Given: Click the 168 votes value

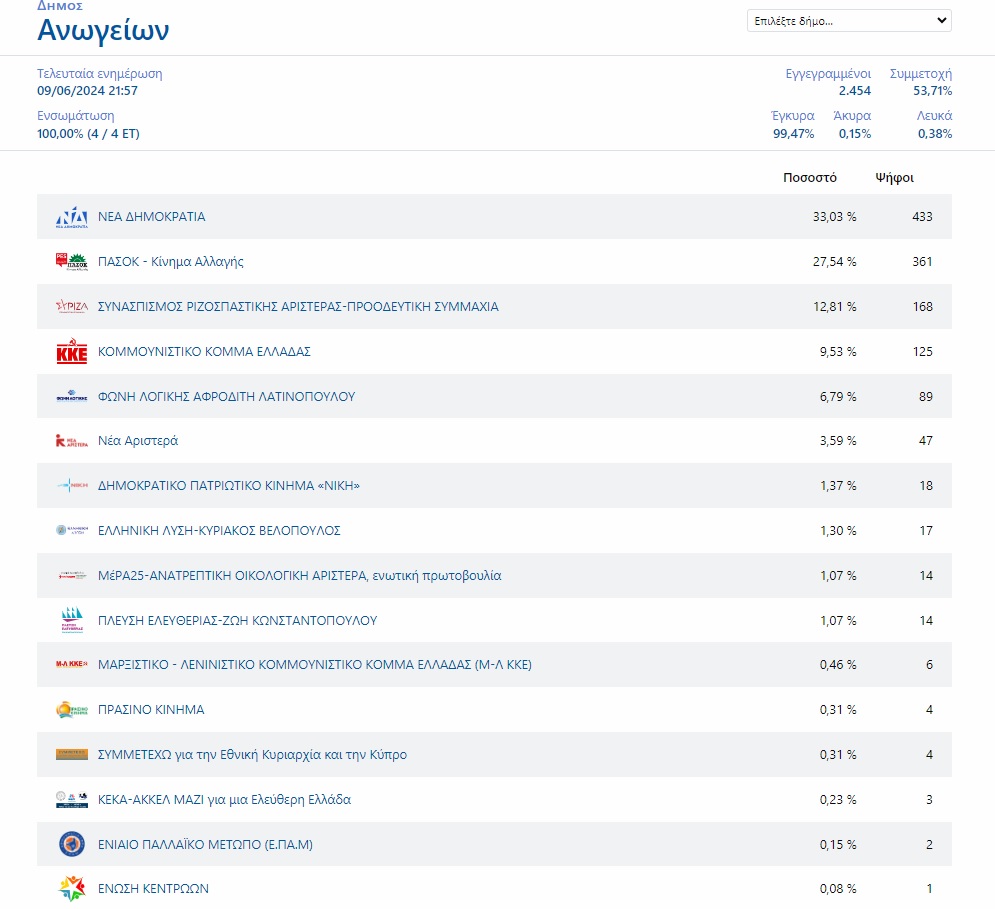Looking at the screenshot, I should [922, 307].
